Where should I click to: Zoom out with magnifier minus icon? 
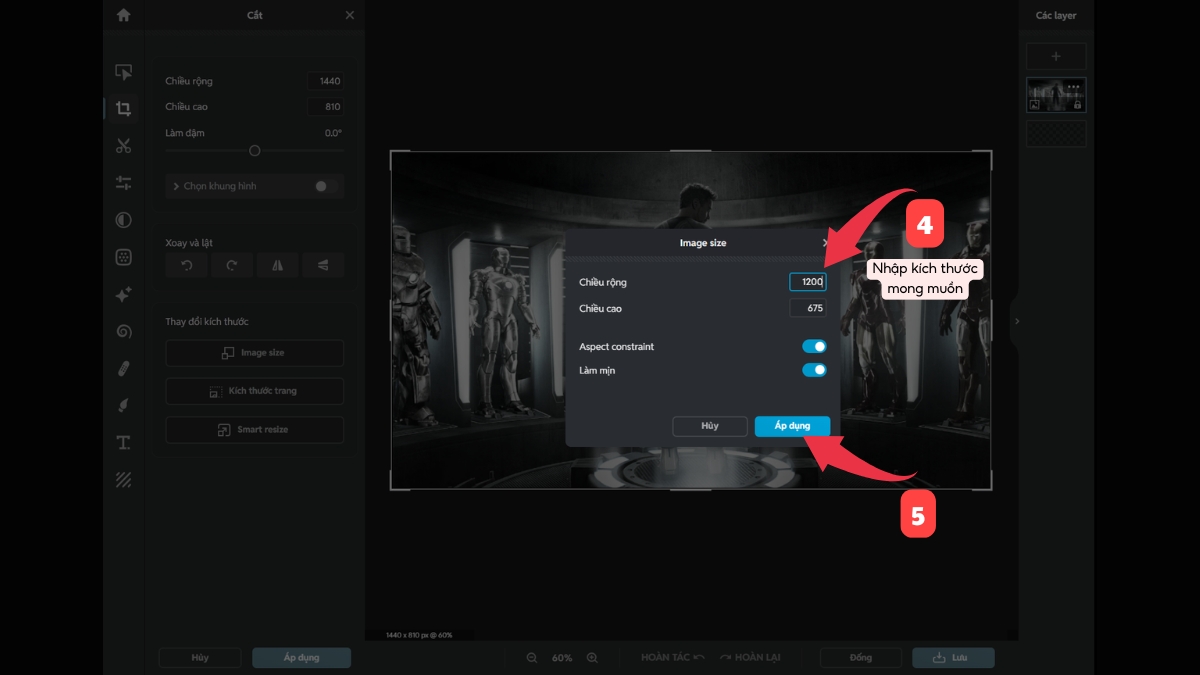pyautogui.click(x=532, y=658)
